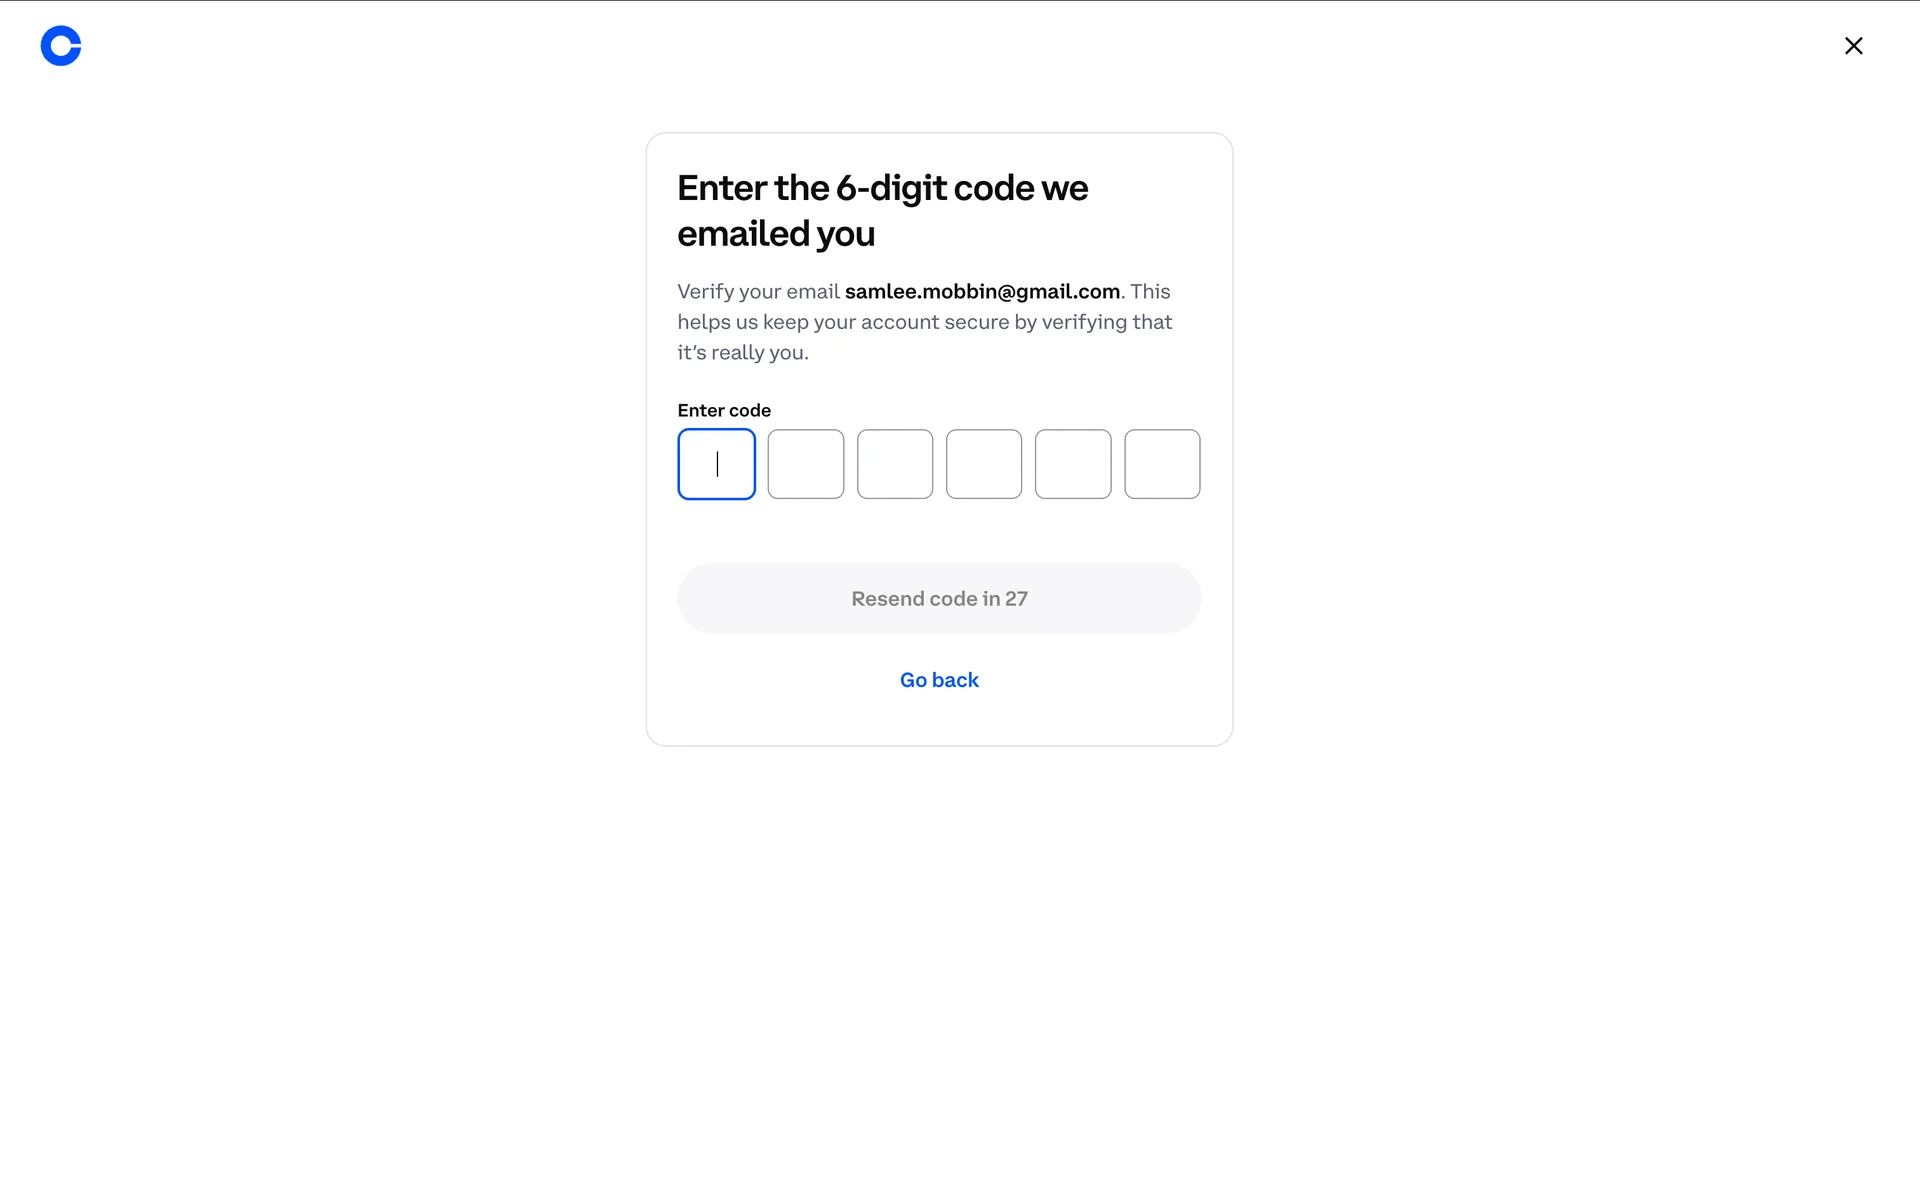Screen dimensions: 1920x1200
Task: Click the Coinbase logo
Action: coord(61,46)
